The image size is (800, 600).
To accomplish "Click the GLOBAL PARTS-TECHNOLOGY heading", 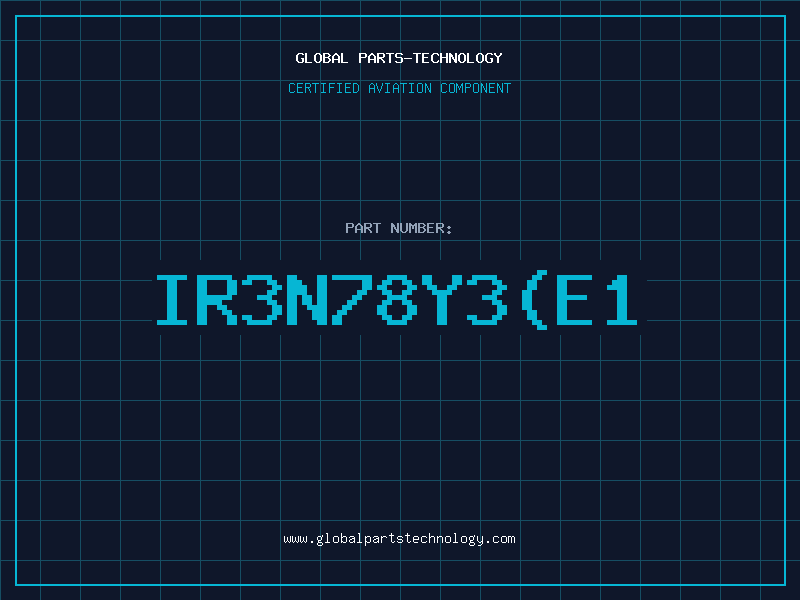I will coord(399,58).
